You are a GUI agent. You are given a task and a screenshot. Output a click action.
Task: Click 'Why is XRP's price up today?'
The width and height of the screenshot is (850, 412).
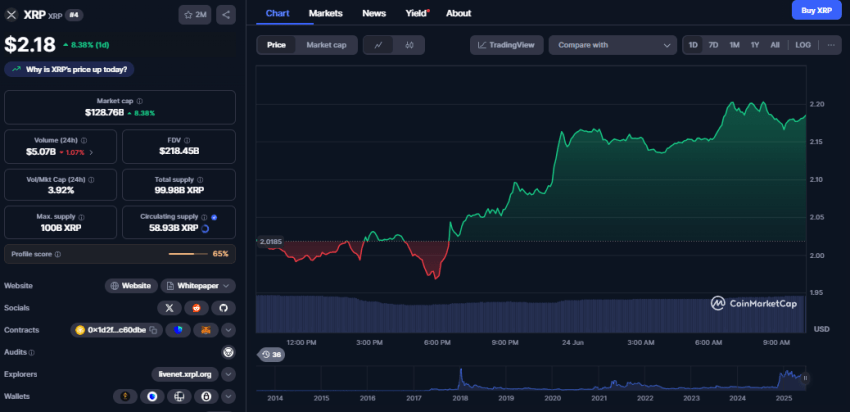click(70, 69)
